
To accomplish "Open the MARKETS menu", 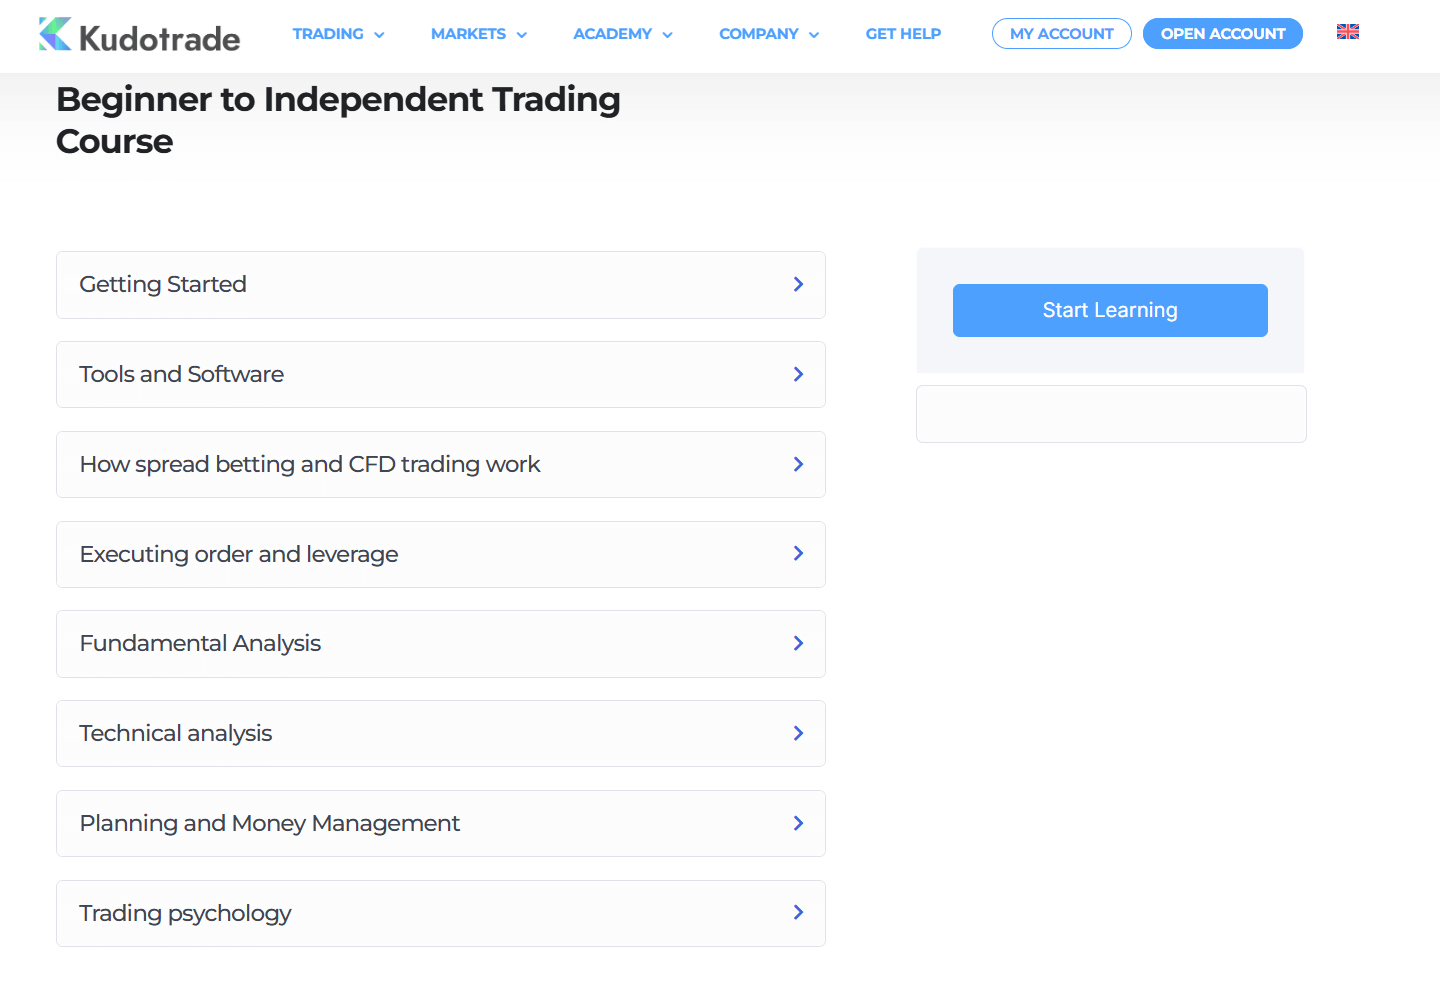I will point(479,34).
